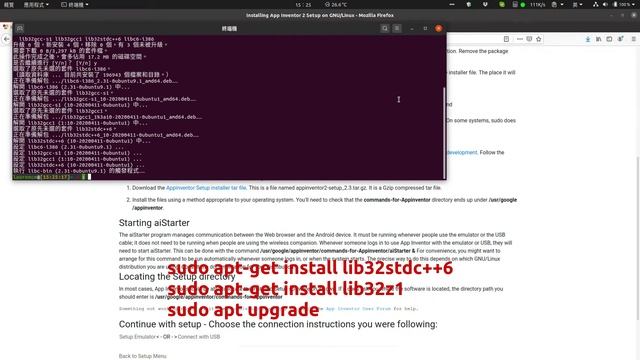Open Firefox library icon
Screen dimensions: 640x360
tap(598, 39)
